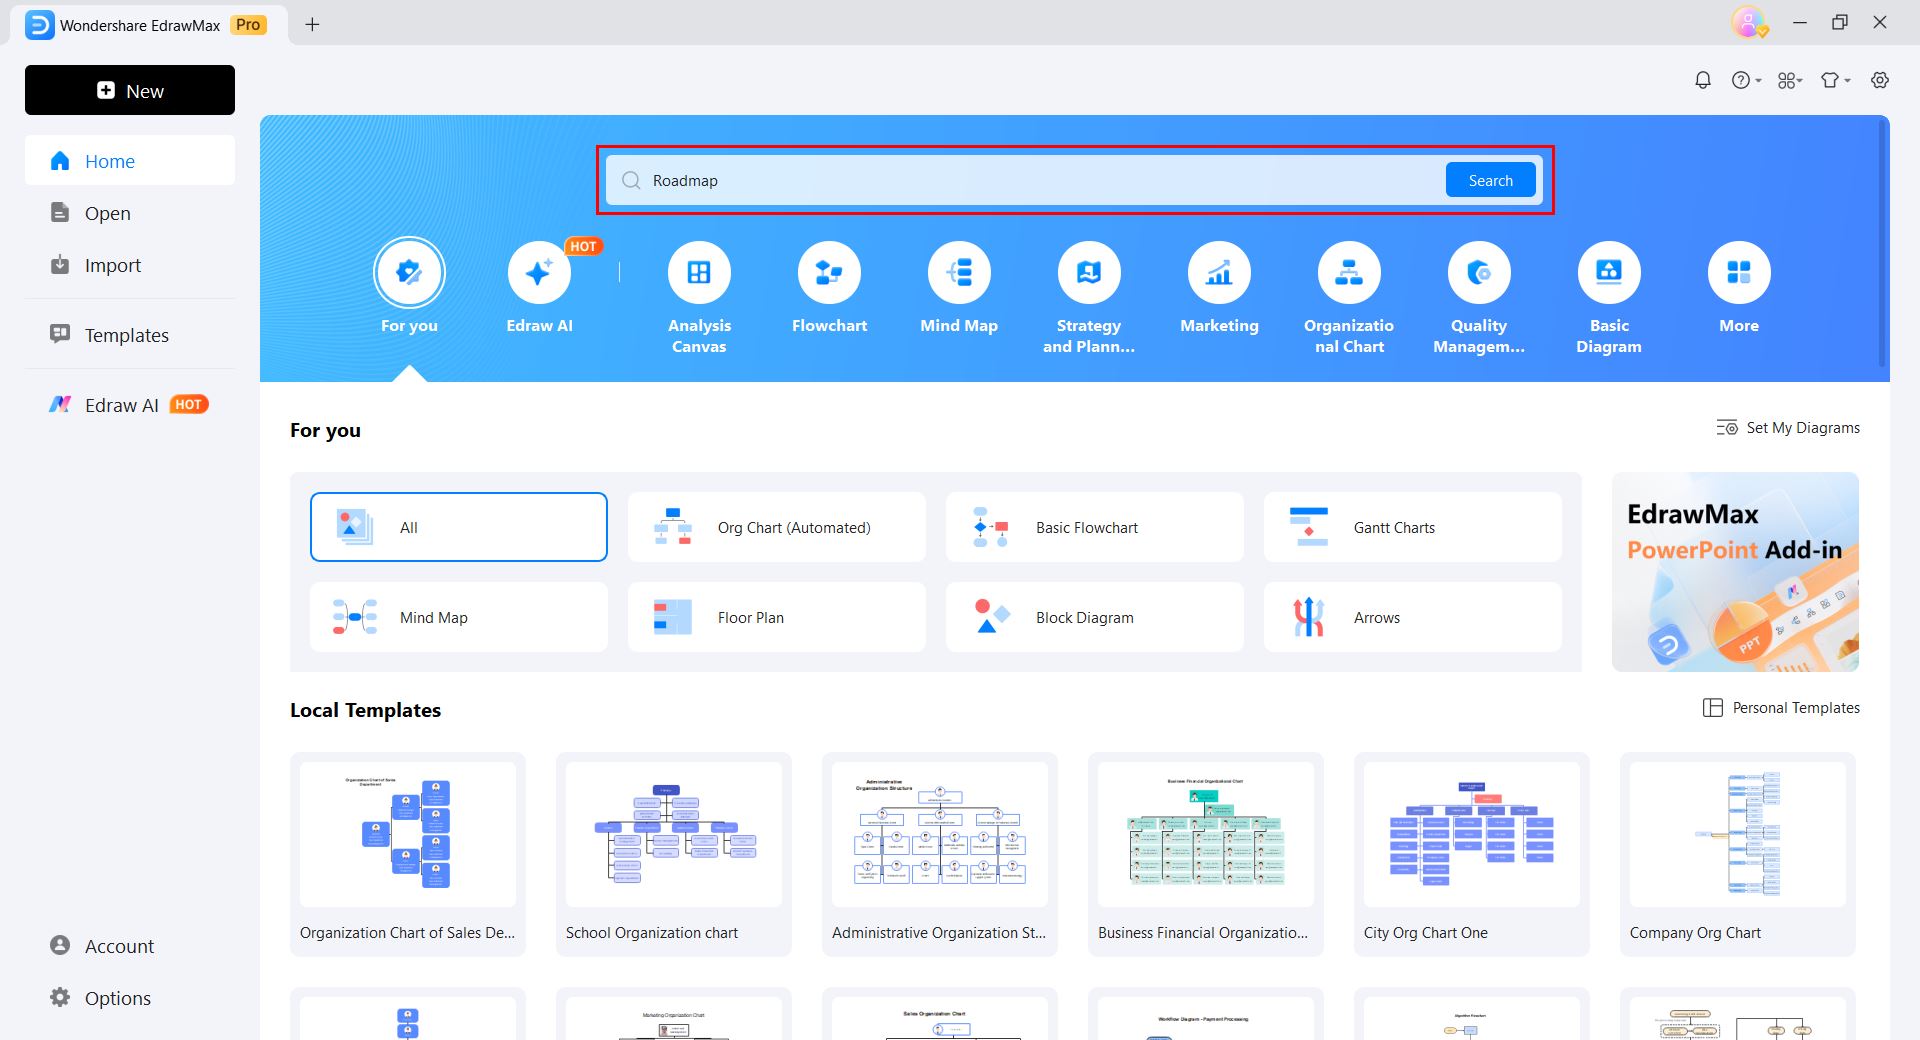Open Options in the sidebar

point(130,998)
